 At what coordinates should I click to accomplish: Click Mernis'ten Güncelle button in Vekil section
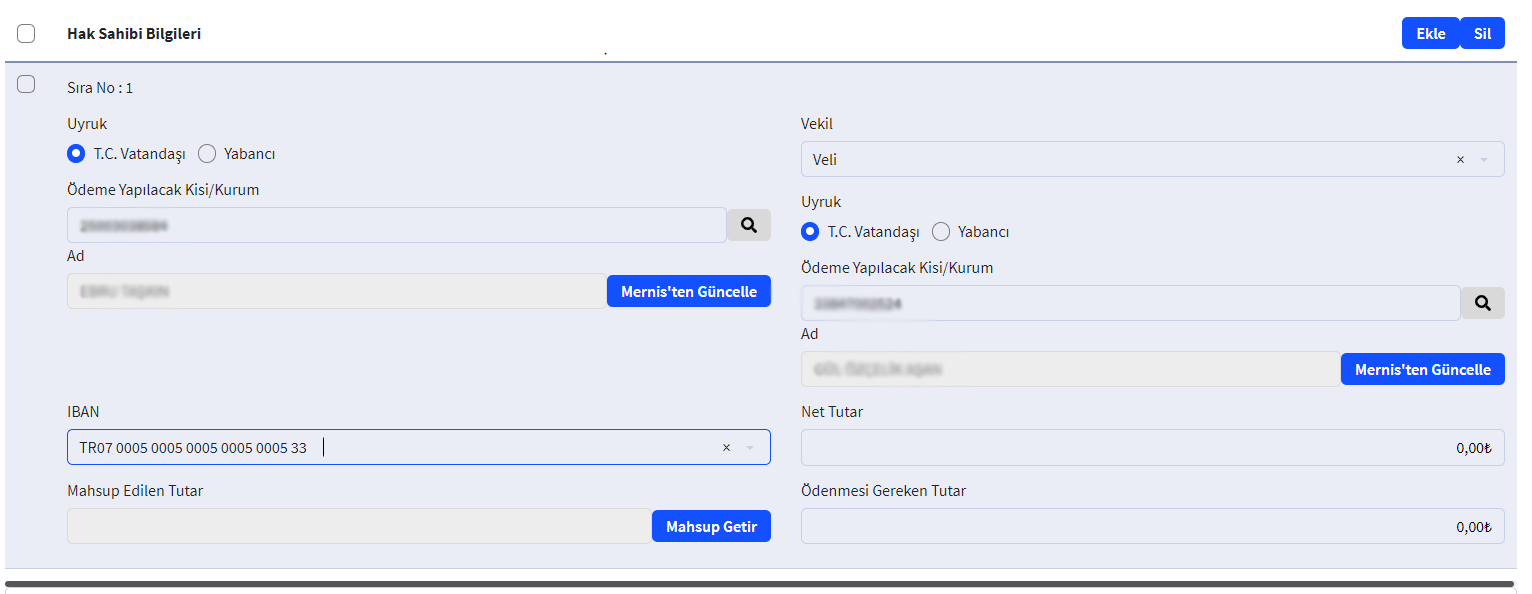click(x=1422, y=370)
